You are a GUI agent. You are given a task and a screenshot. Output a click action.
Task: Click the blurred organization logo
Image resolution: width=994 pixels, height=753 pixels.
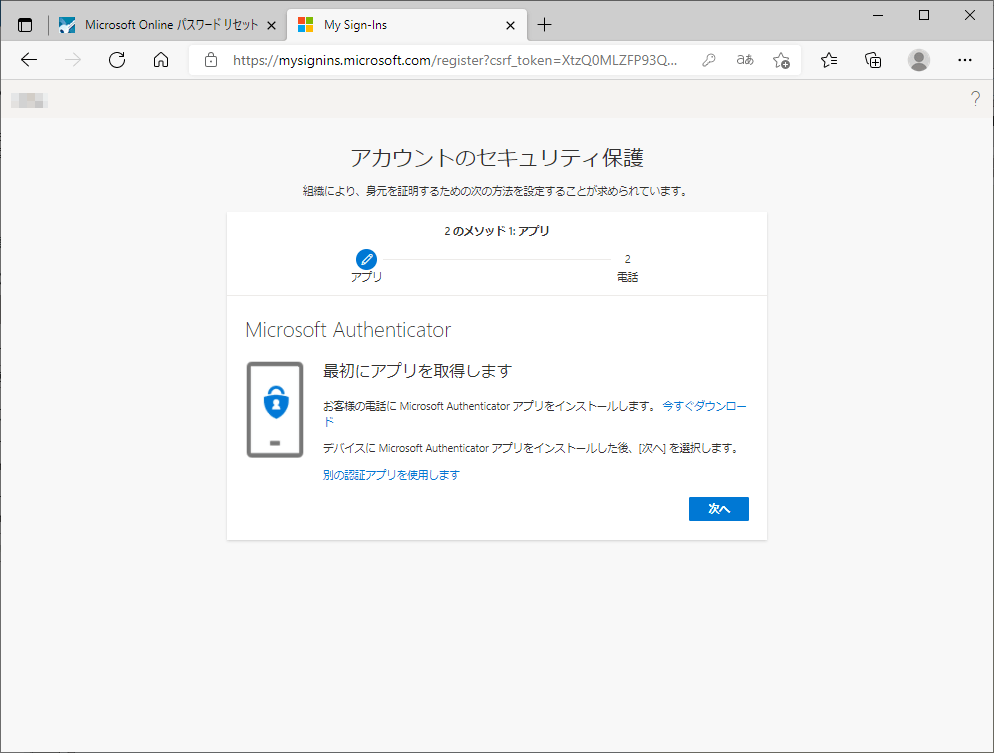[x=29, y=100]
